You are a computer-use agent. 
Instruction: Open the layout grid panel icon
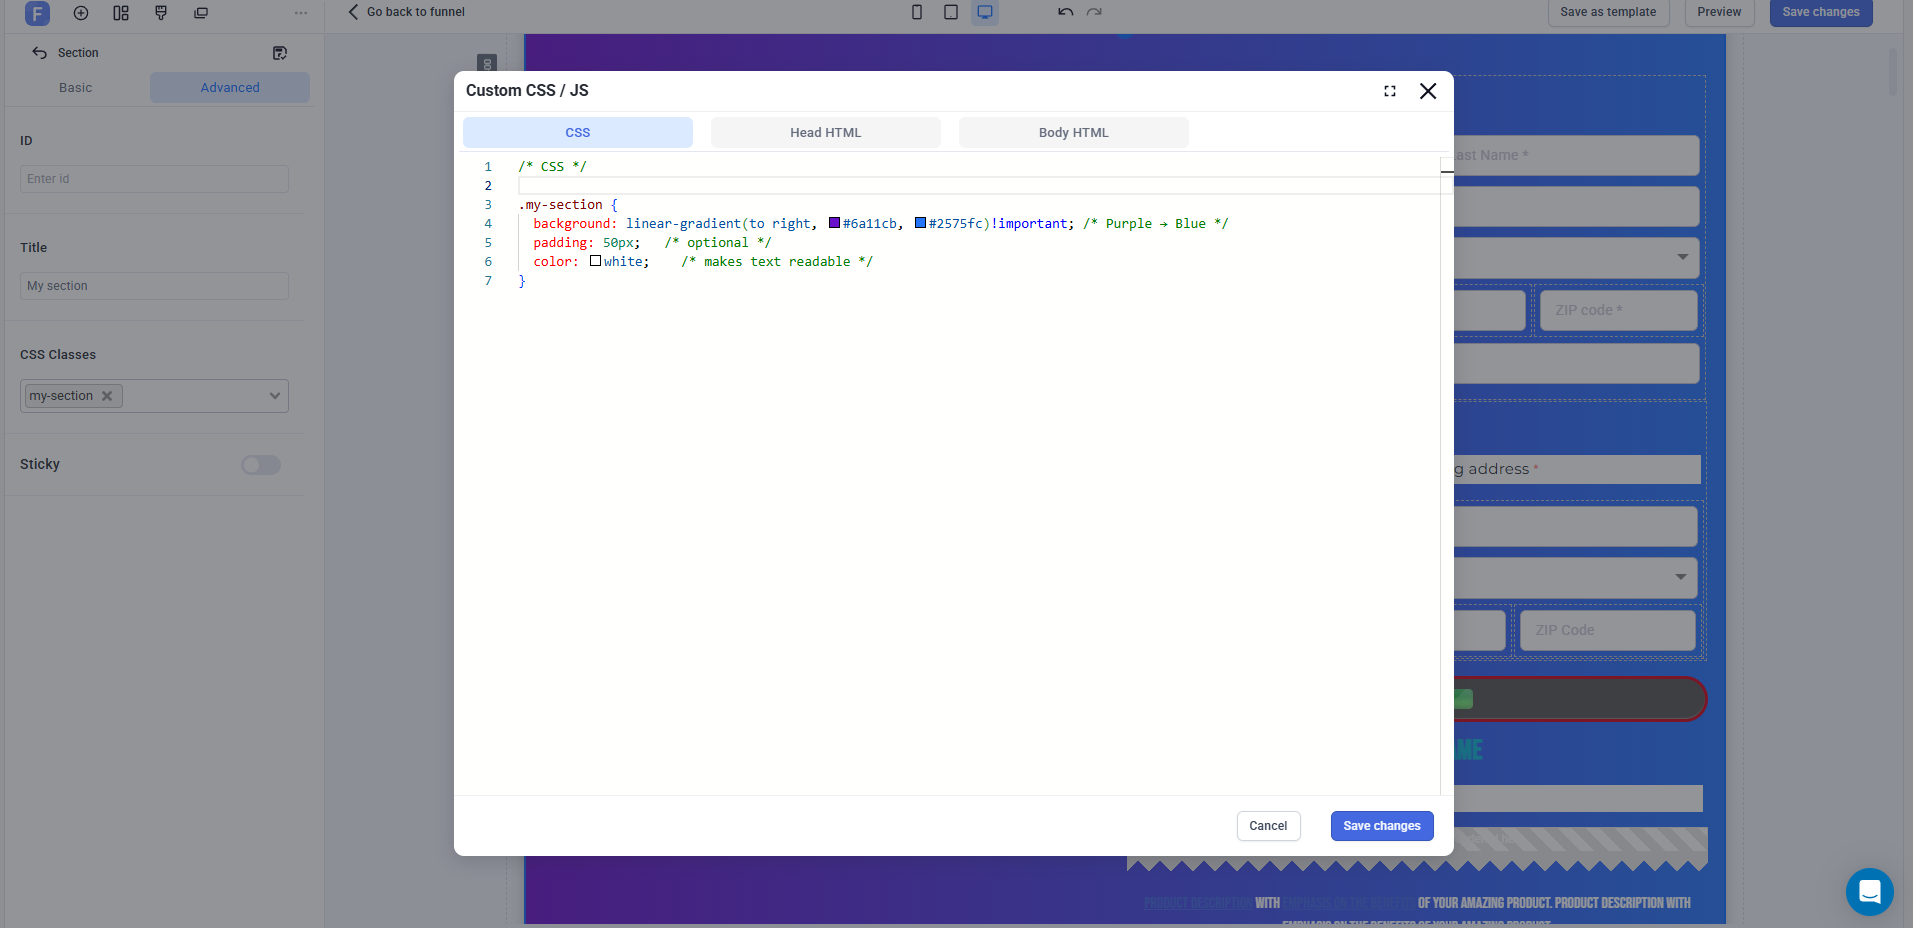[x=121, y=13]
